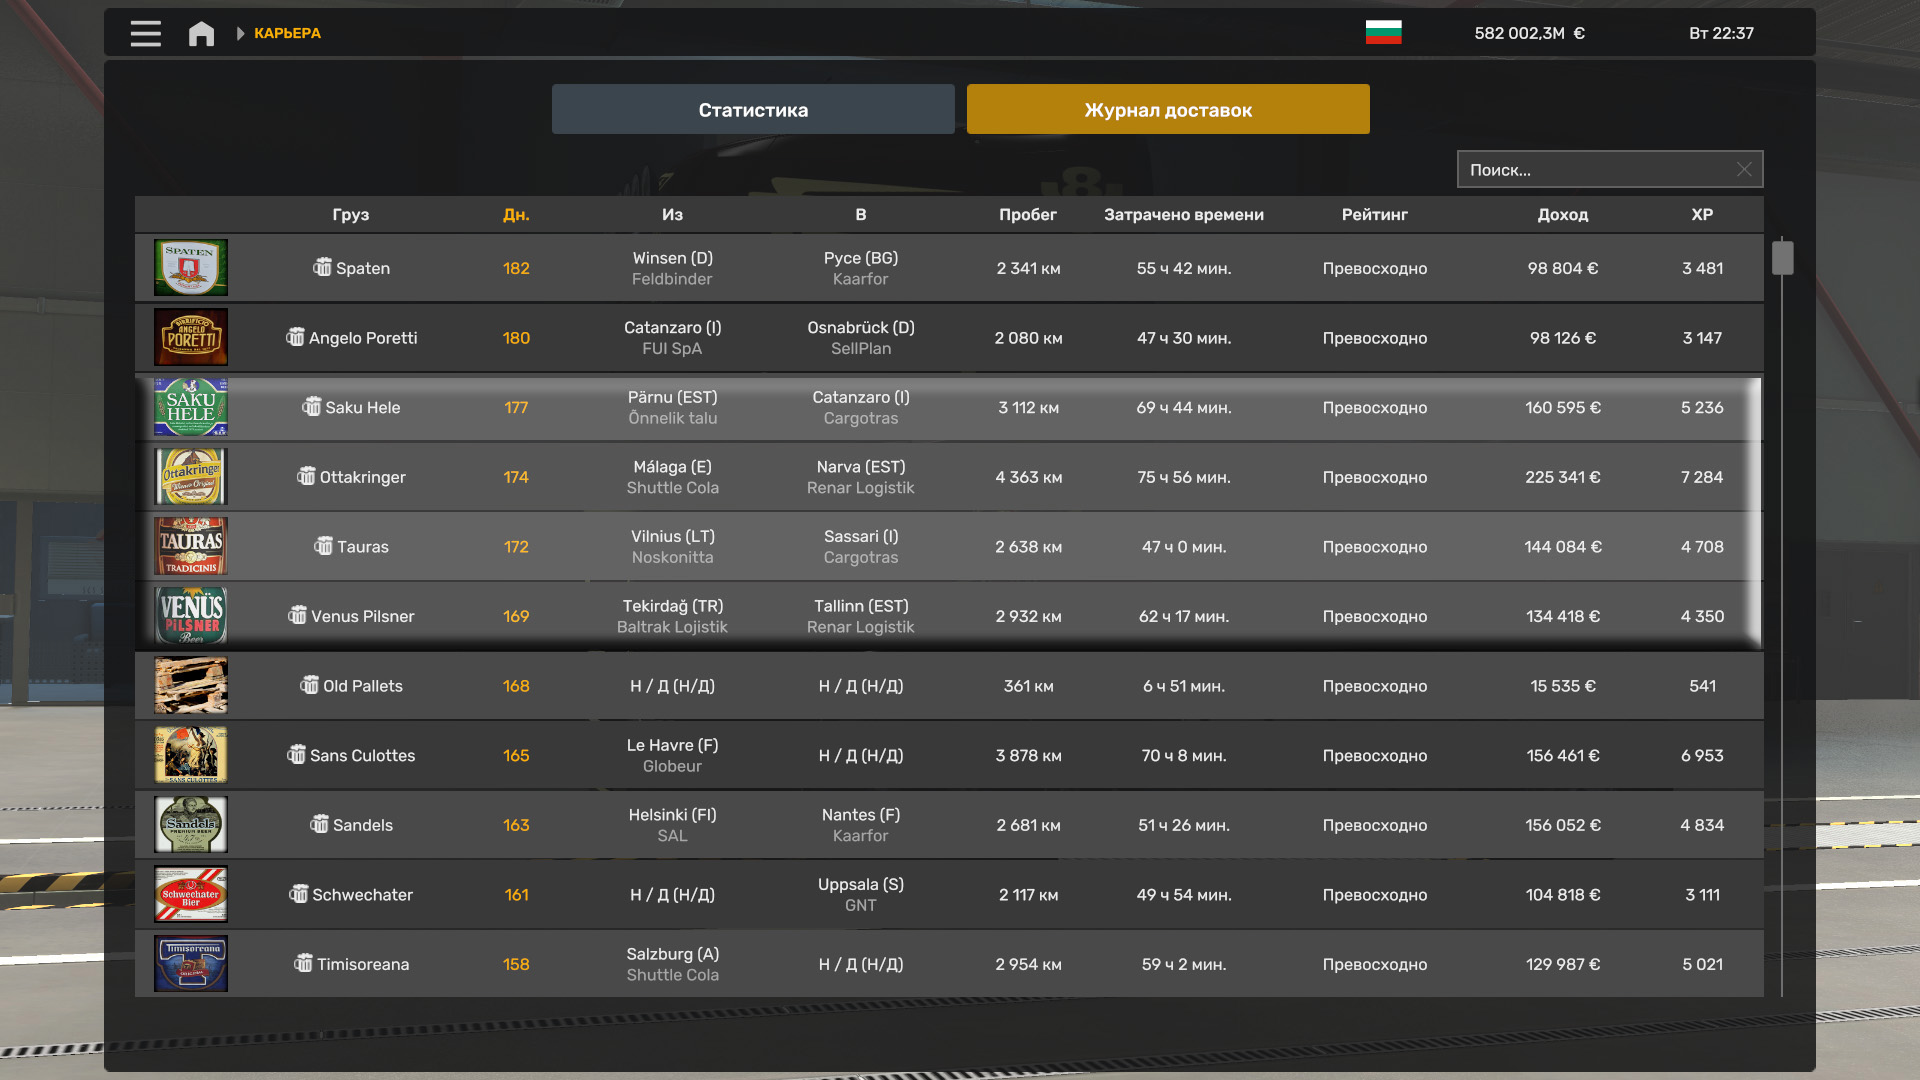
Task: Click the mug icon beside Saku Hele
Action: (311, 406)
